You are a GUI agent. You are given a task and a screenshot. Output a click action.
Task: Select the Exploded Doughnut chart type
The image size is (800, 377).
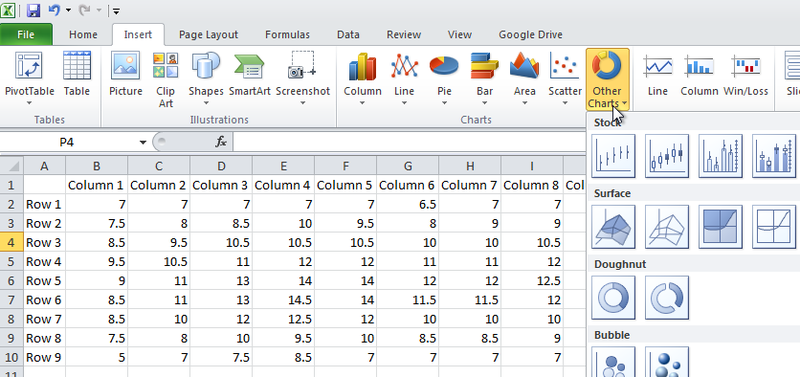[x=667, y=297]
